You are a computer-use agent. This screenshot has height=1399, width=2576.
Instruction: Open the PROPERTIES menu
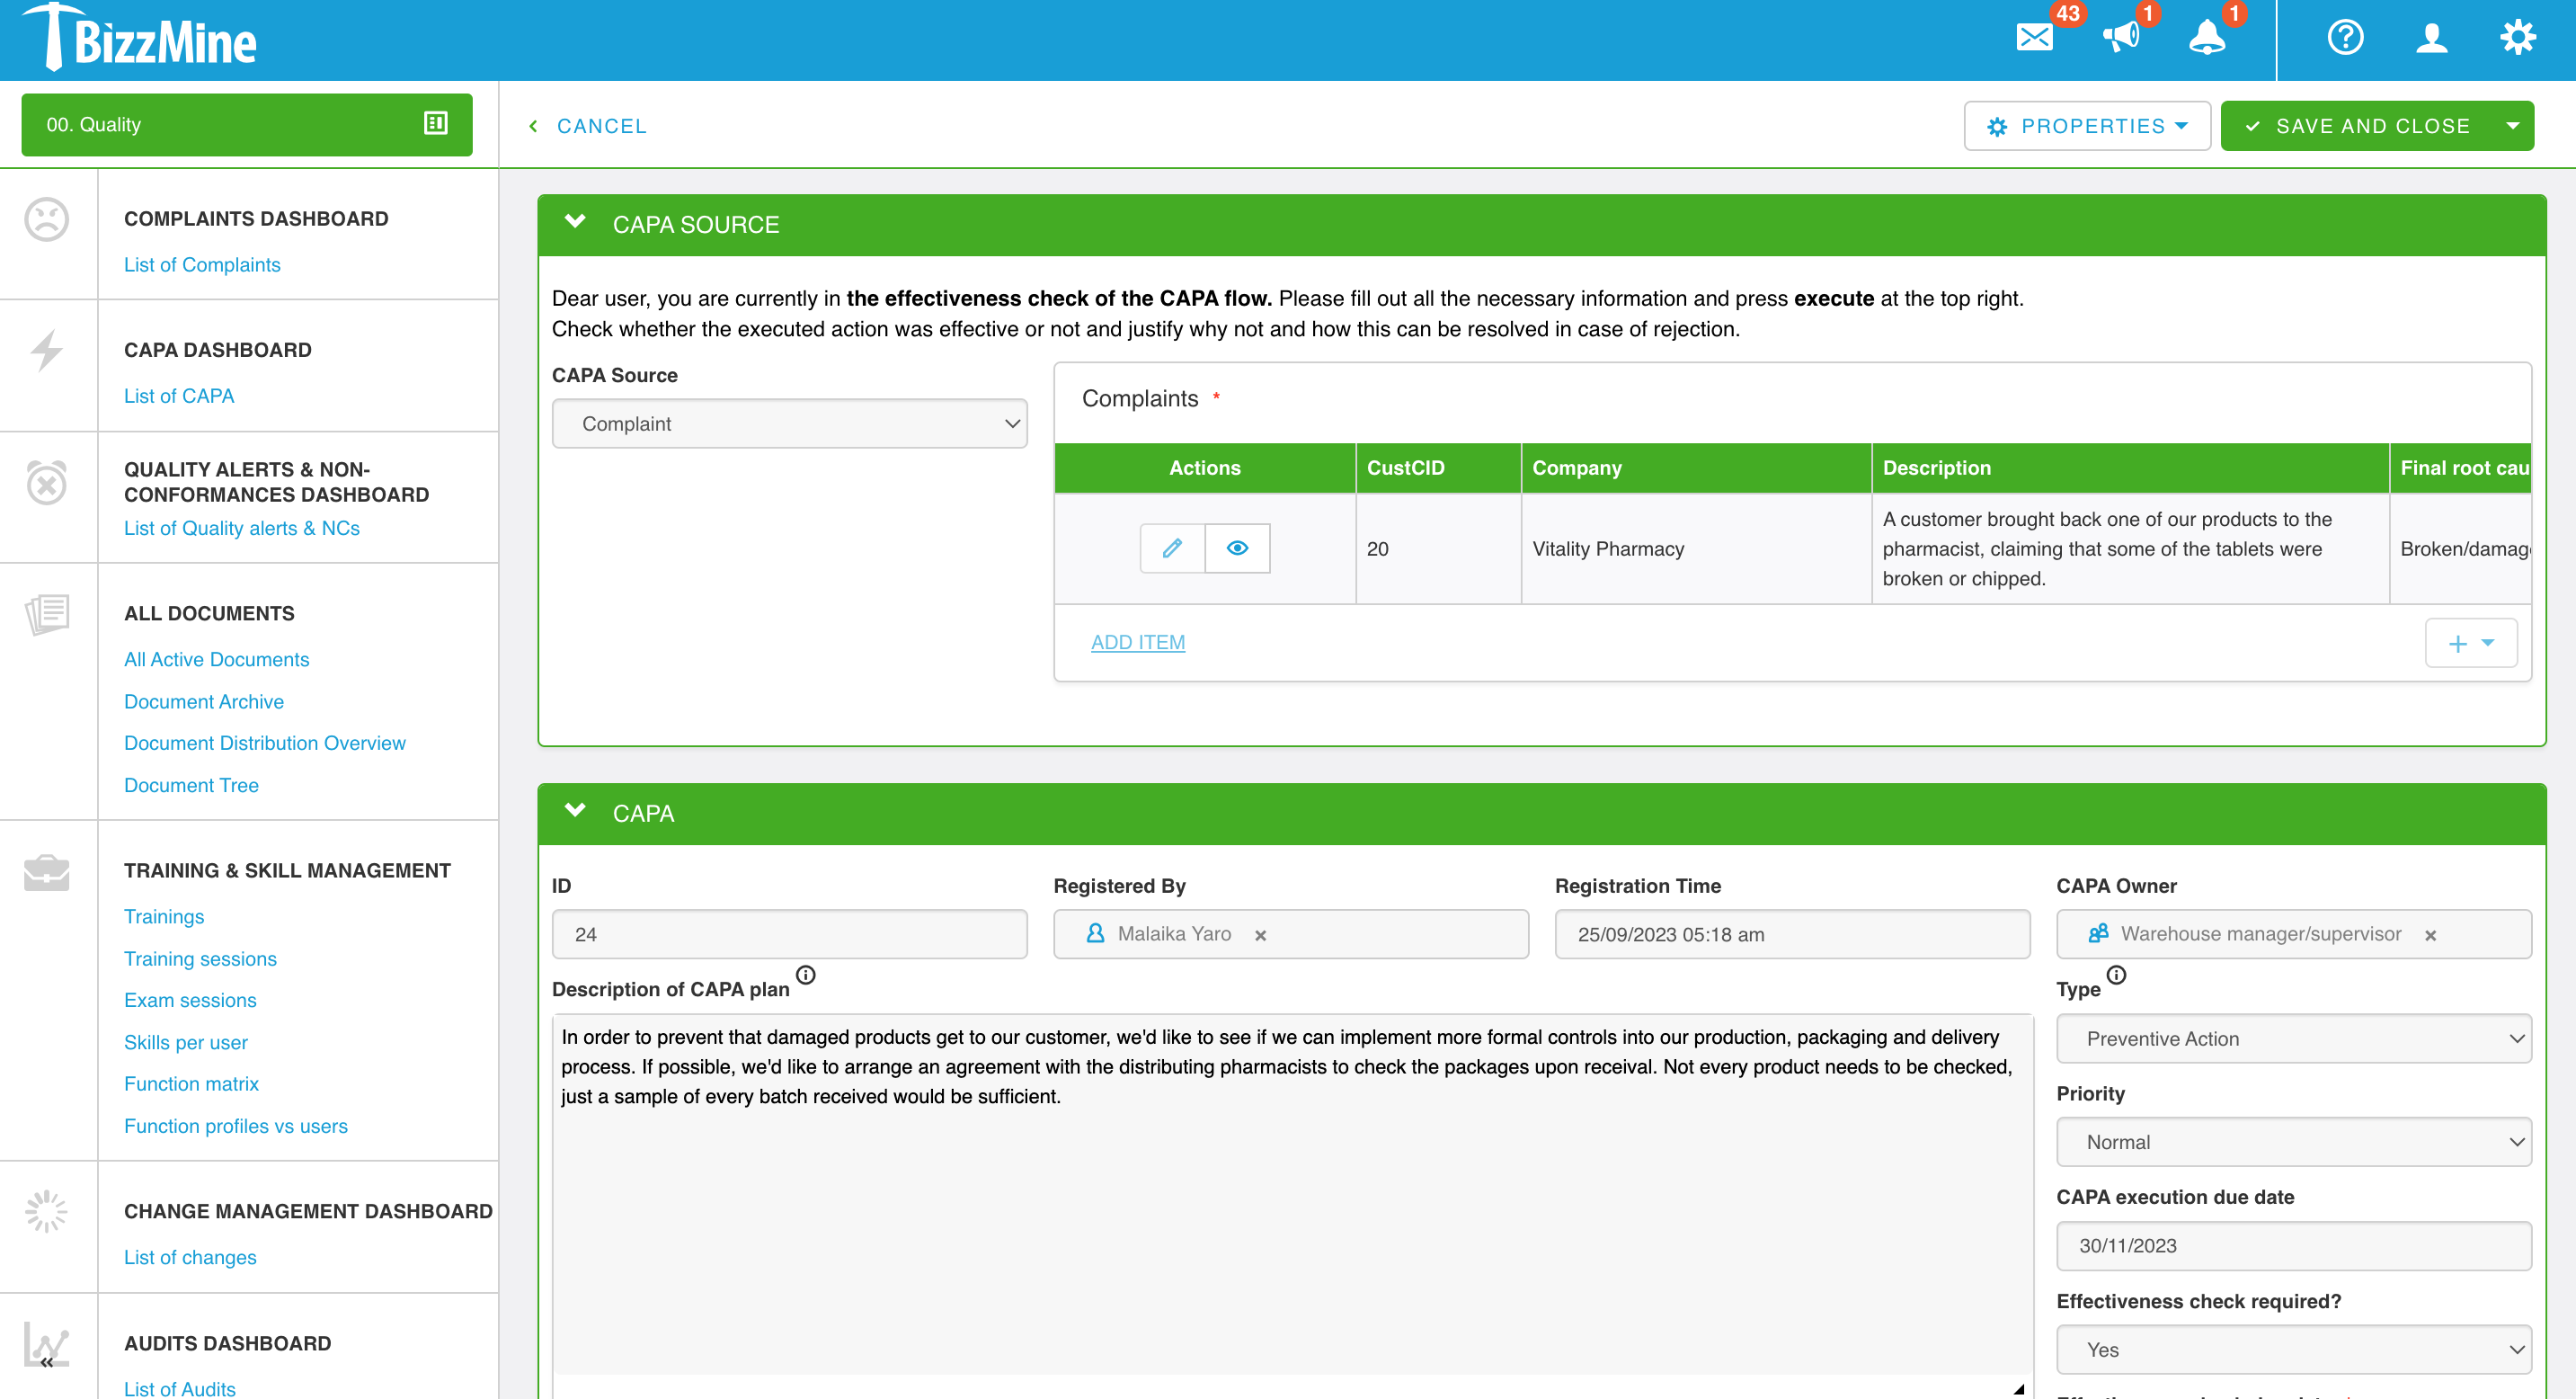click(x=2087, y=126)
